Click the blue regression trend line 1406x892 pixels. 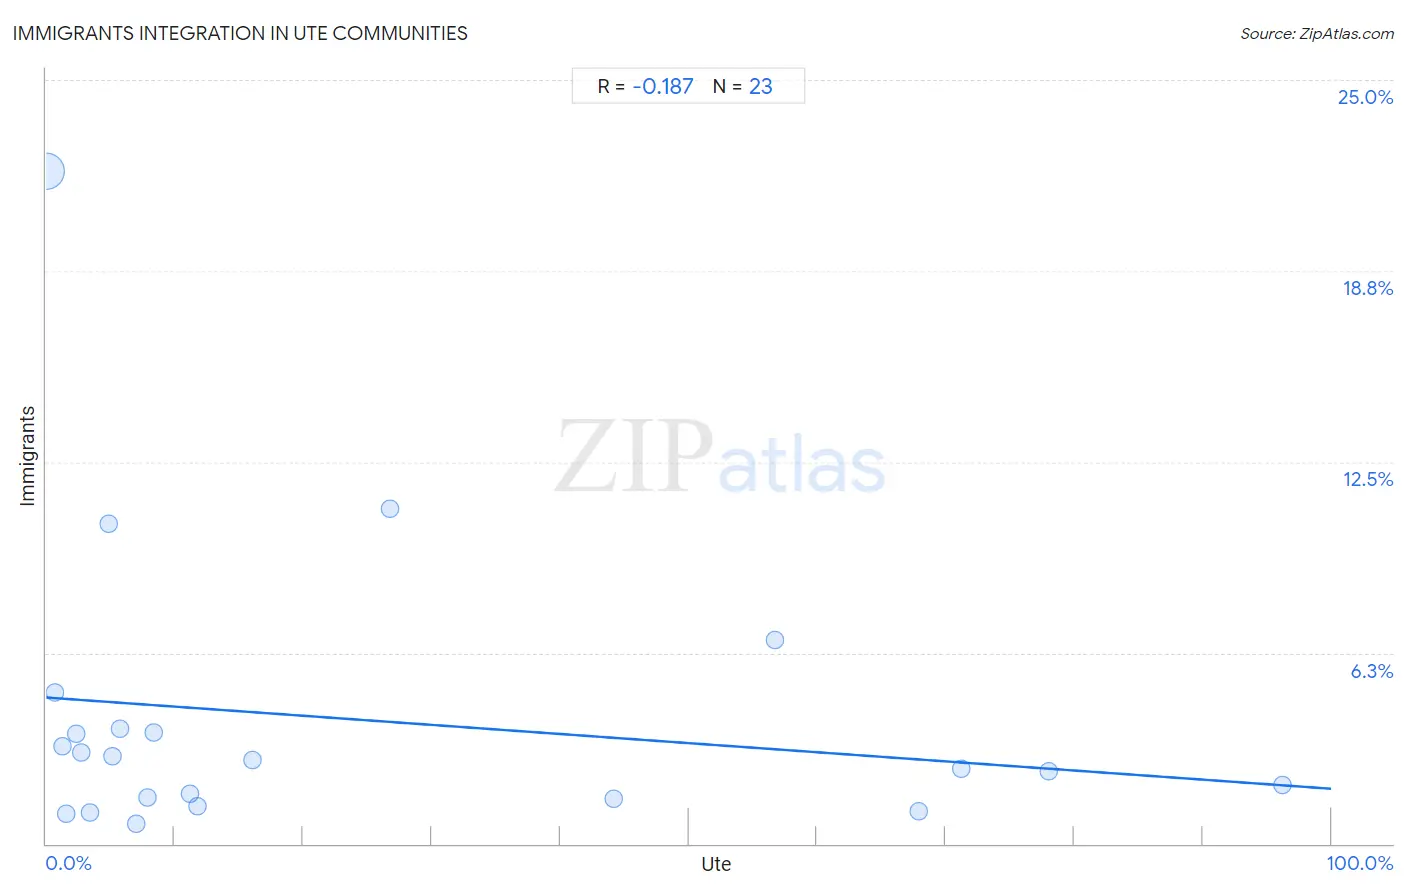click(x=688, y=743)
